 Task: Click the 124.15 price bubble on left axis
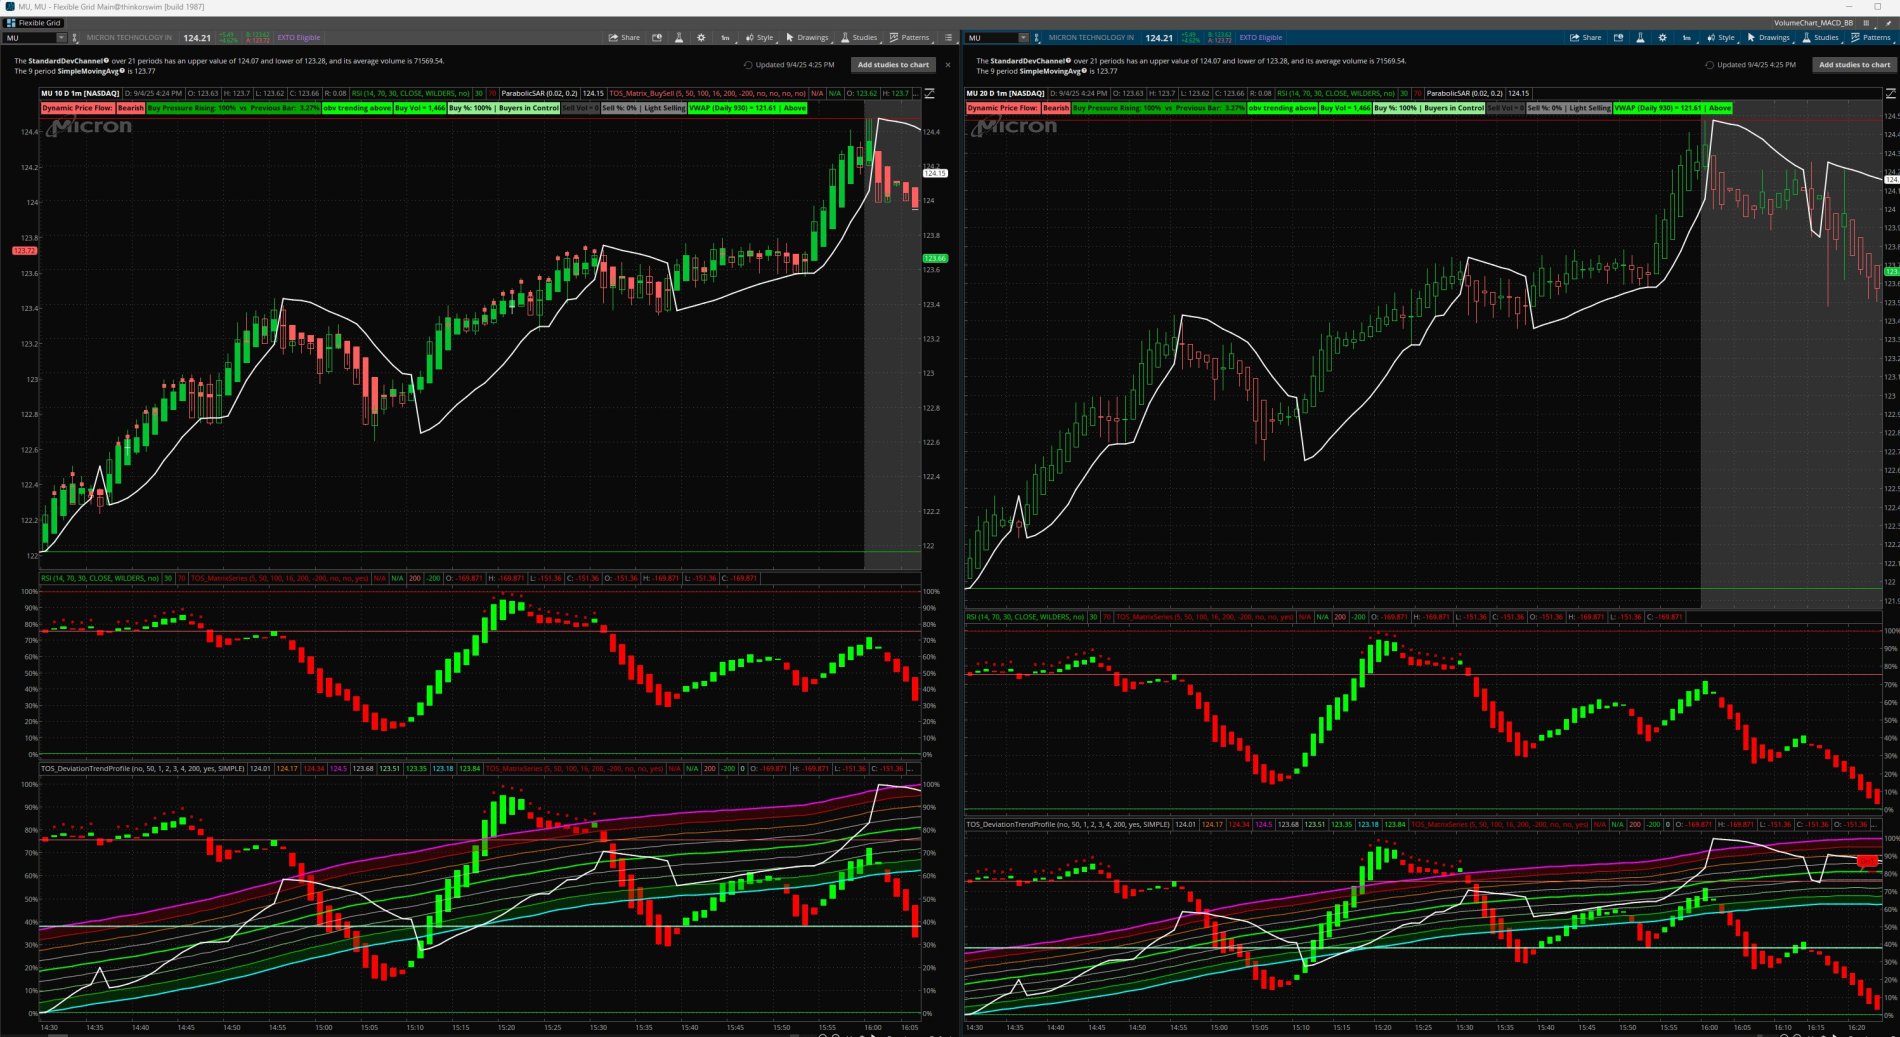pyautogui.click(x=935, y=173)
